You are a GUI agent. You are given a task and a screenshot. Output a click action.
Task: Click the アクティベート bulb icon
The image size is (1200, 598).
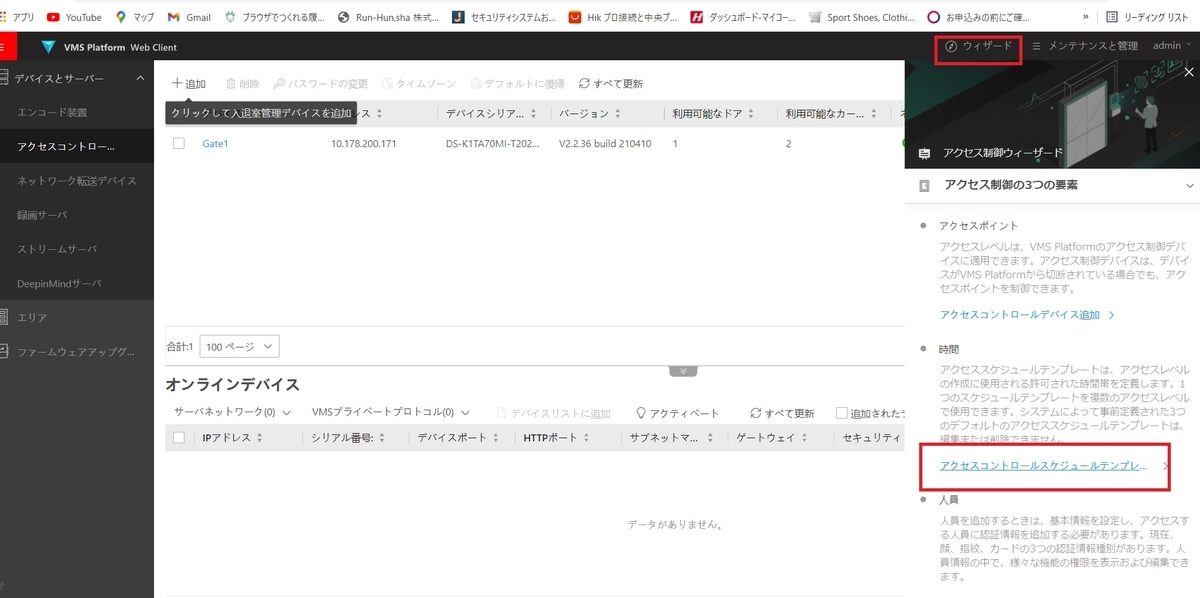point(640,411)
